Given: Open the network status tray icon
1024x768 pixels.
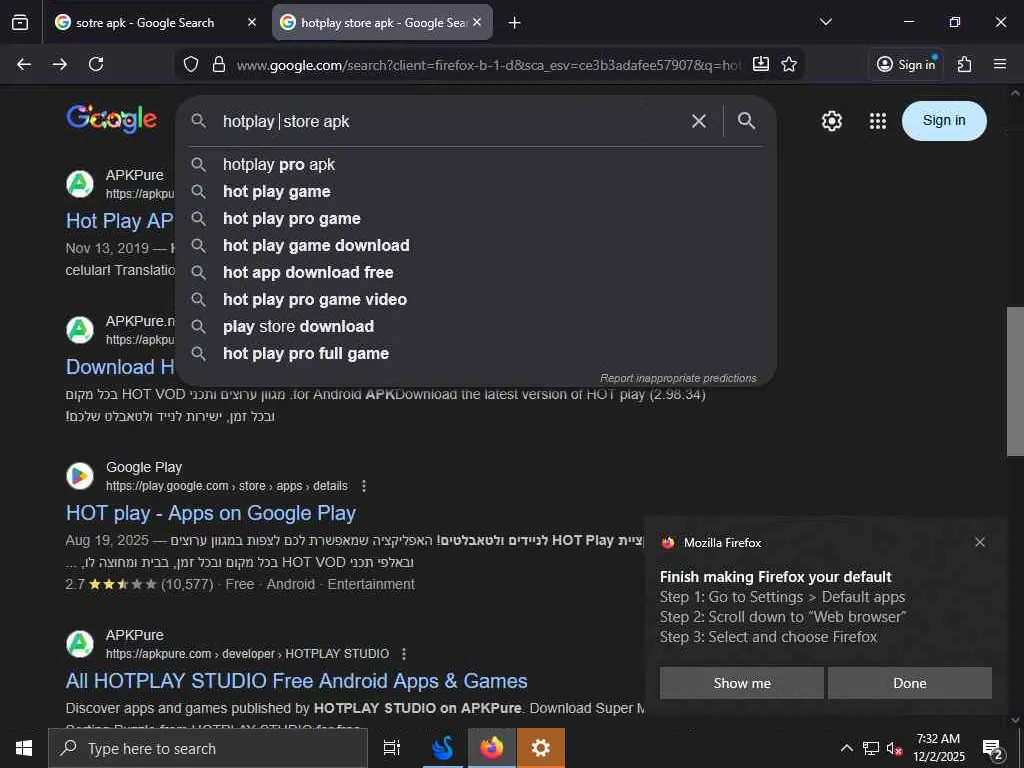Looking at the screenshot, I should click(871, 748).
